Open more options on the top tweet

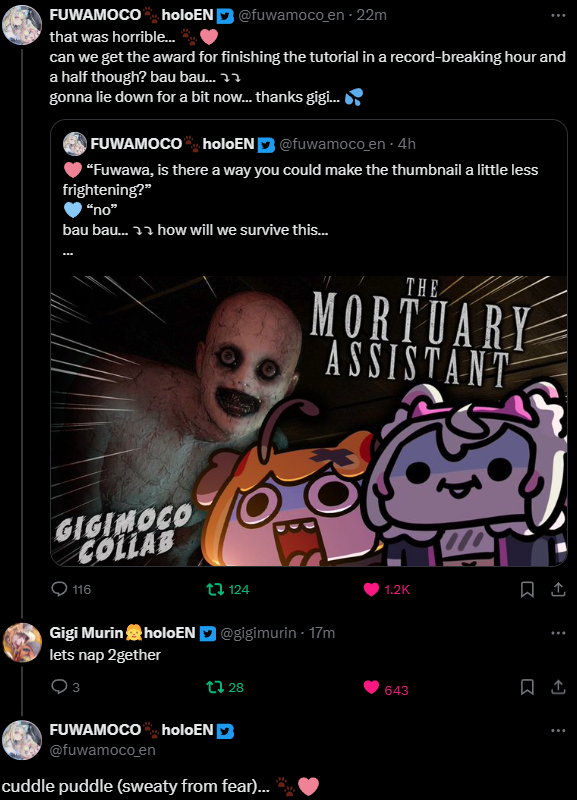(558, 15)
